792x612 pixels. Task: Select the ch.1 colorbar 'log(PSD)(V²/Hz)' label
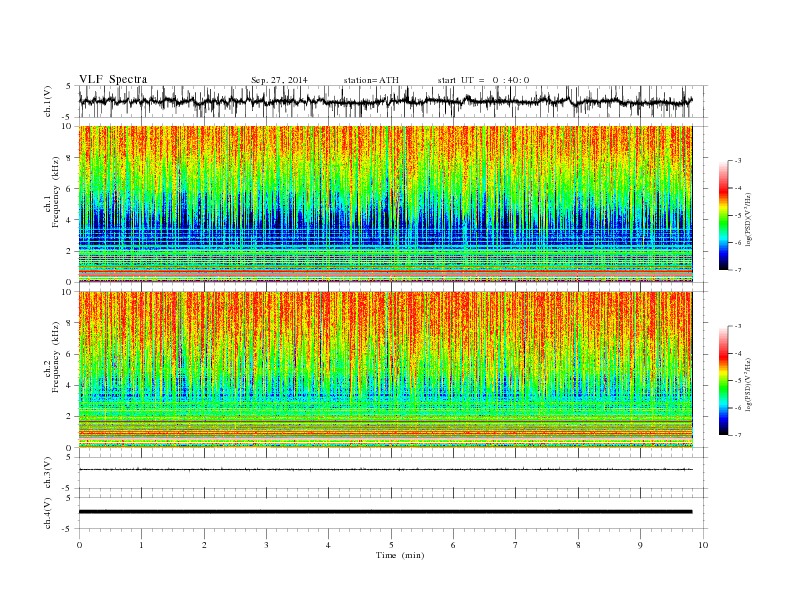[x=748, y=219]
